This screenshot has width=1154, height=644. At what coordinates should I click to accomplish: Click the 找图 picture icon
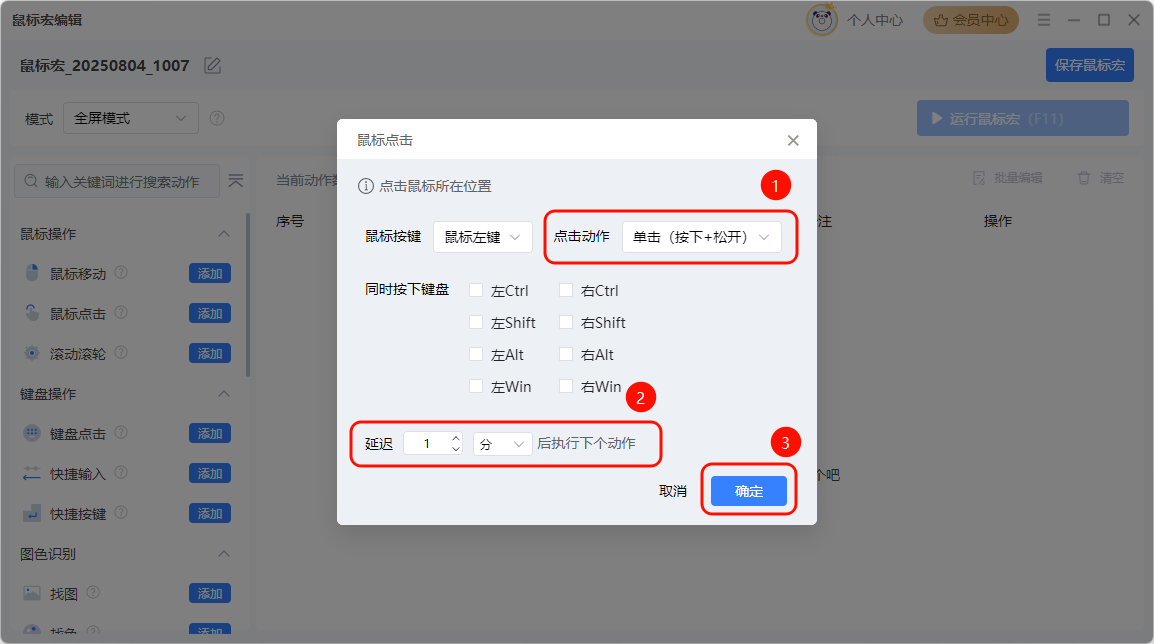click(x=32, y=593)
